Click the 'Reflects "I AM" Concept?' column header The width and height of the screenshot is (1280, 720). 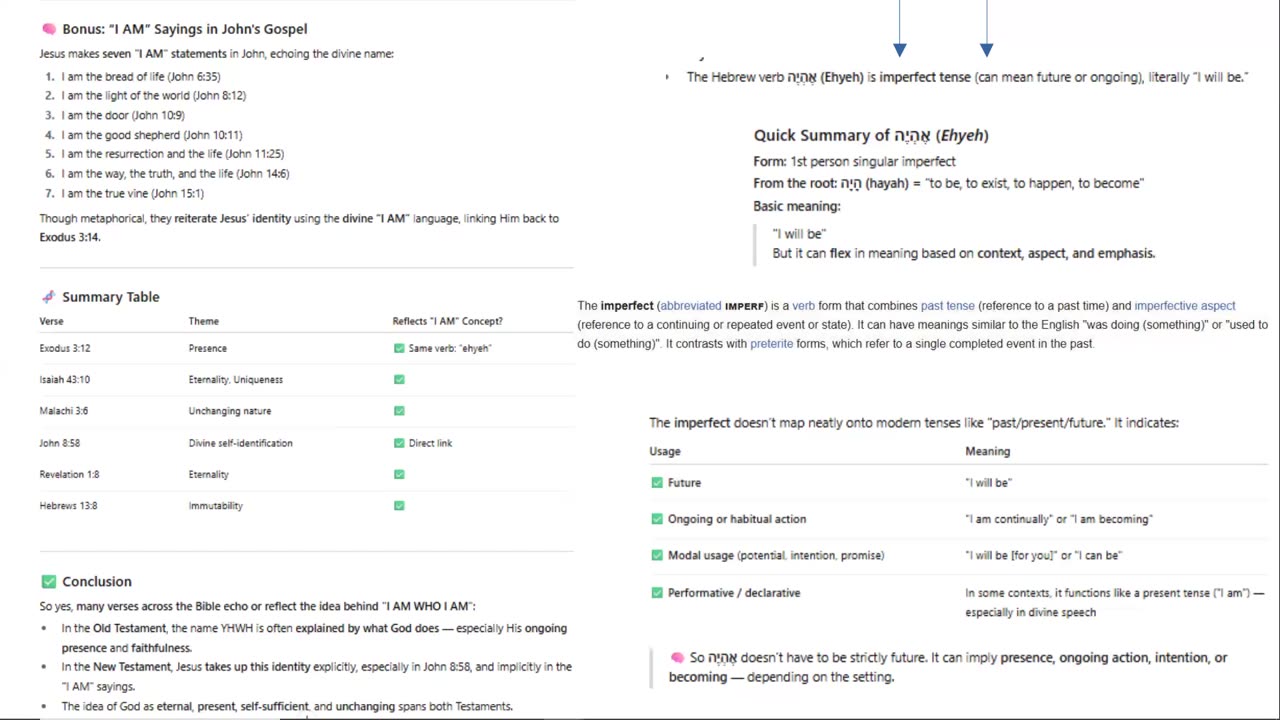(447, 321)
